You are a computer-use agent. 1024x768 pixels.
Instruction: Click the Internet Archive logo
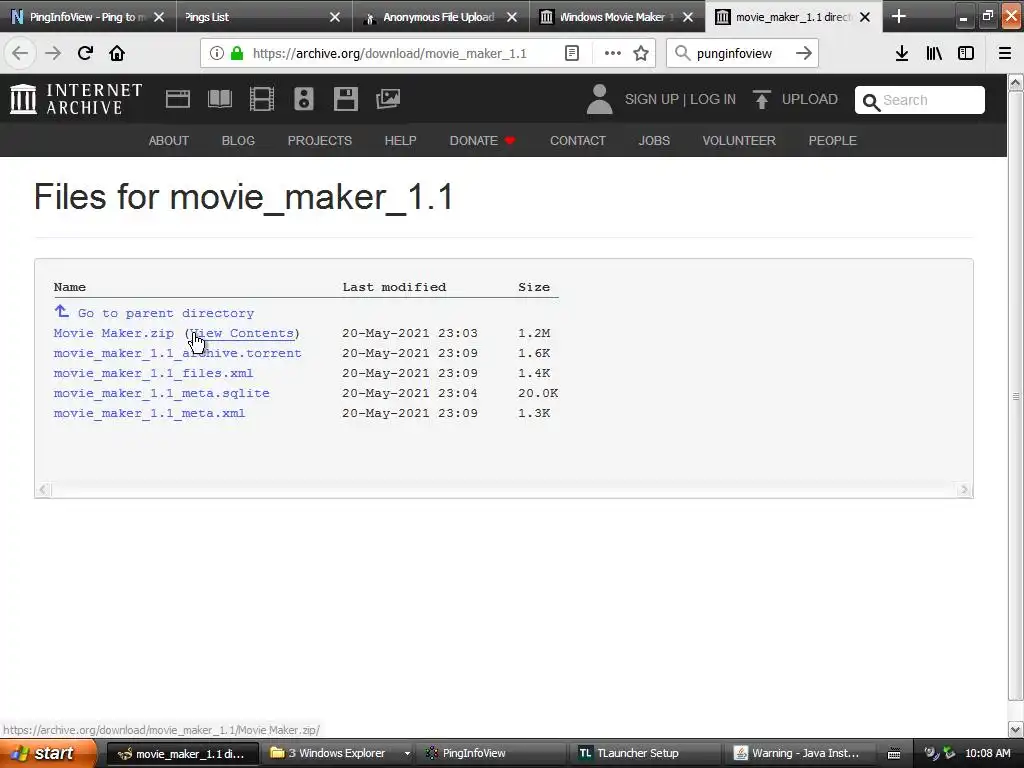(x=76, y=99)
